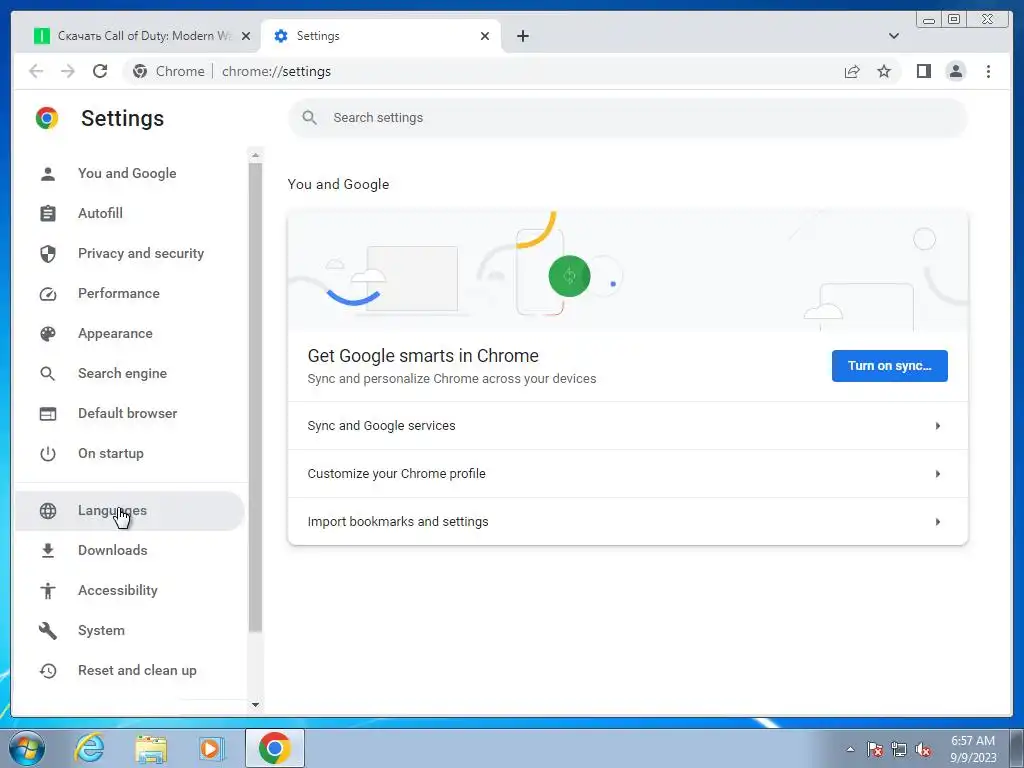
Task: Open the Autofill settings section
Action: [x=101, y=214]
